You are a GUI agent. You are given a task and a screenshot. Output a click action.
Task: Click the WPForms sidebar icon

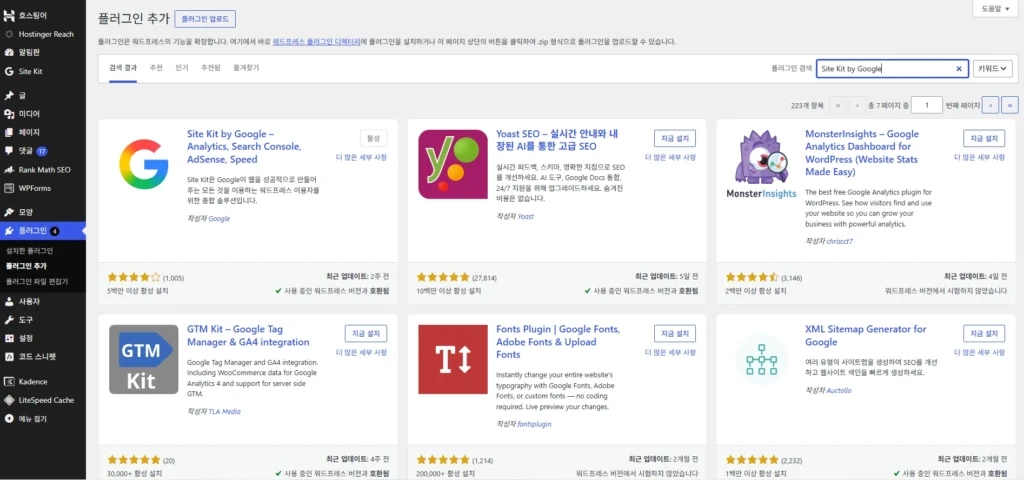[x=8, y=188]
